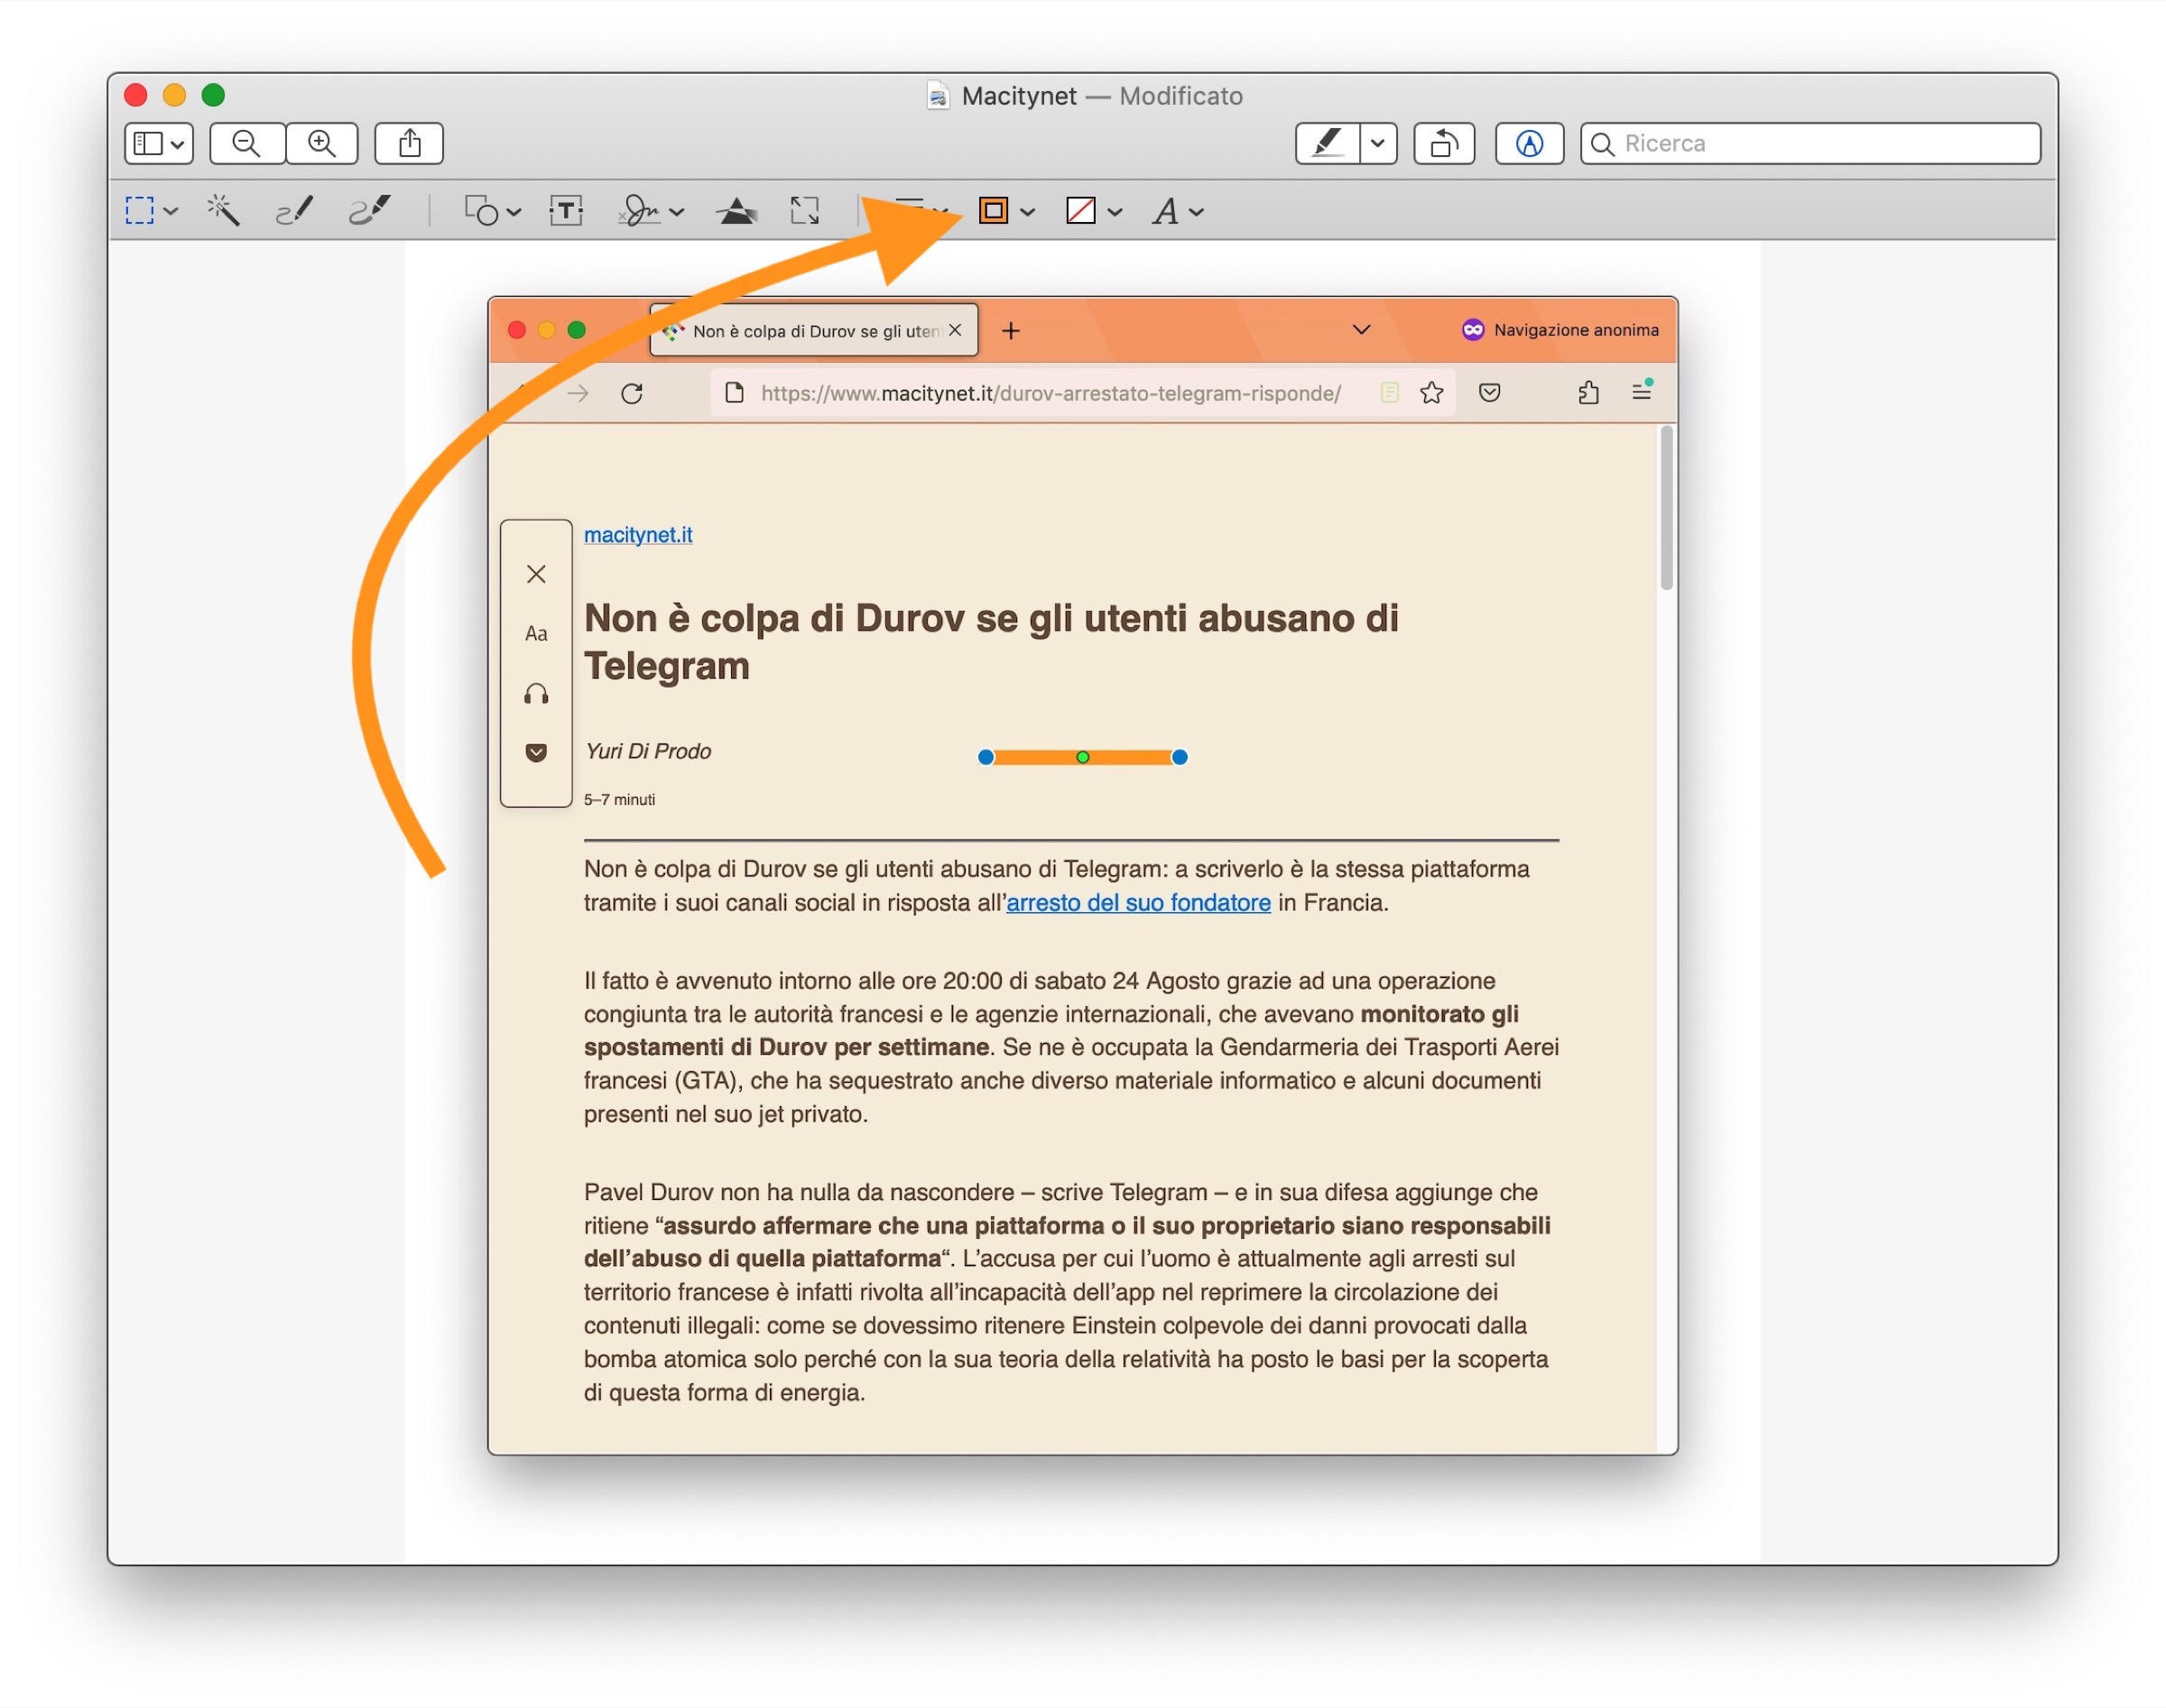The height and width of the screenshot is (1708, 2166).
Task: Rotate the image with rotate button
Action: (1443, 144)
